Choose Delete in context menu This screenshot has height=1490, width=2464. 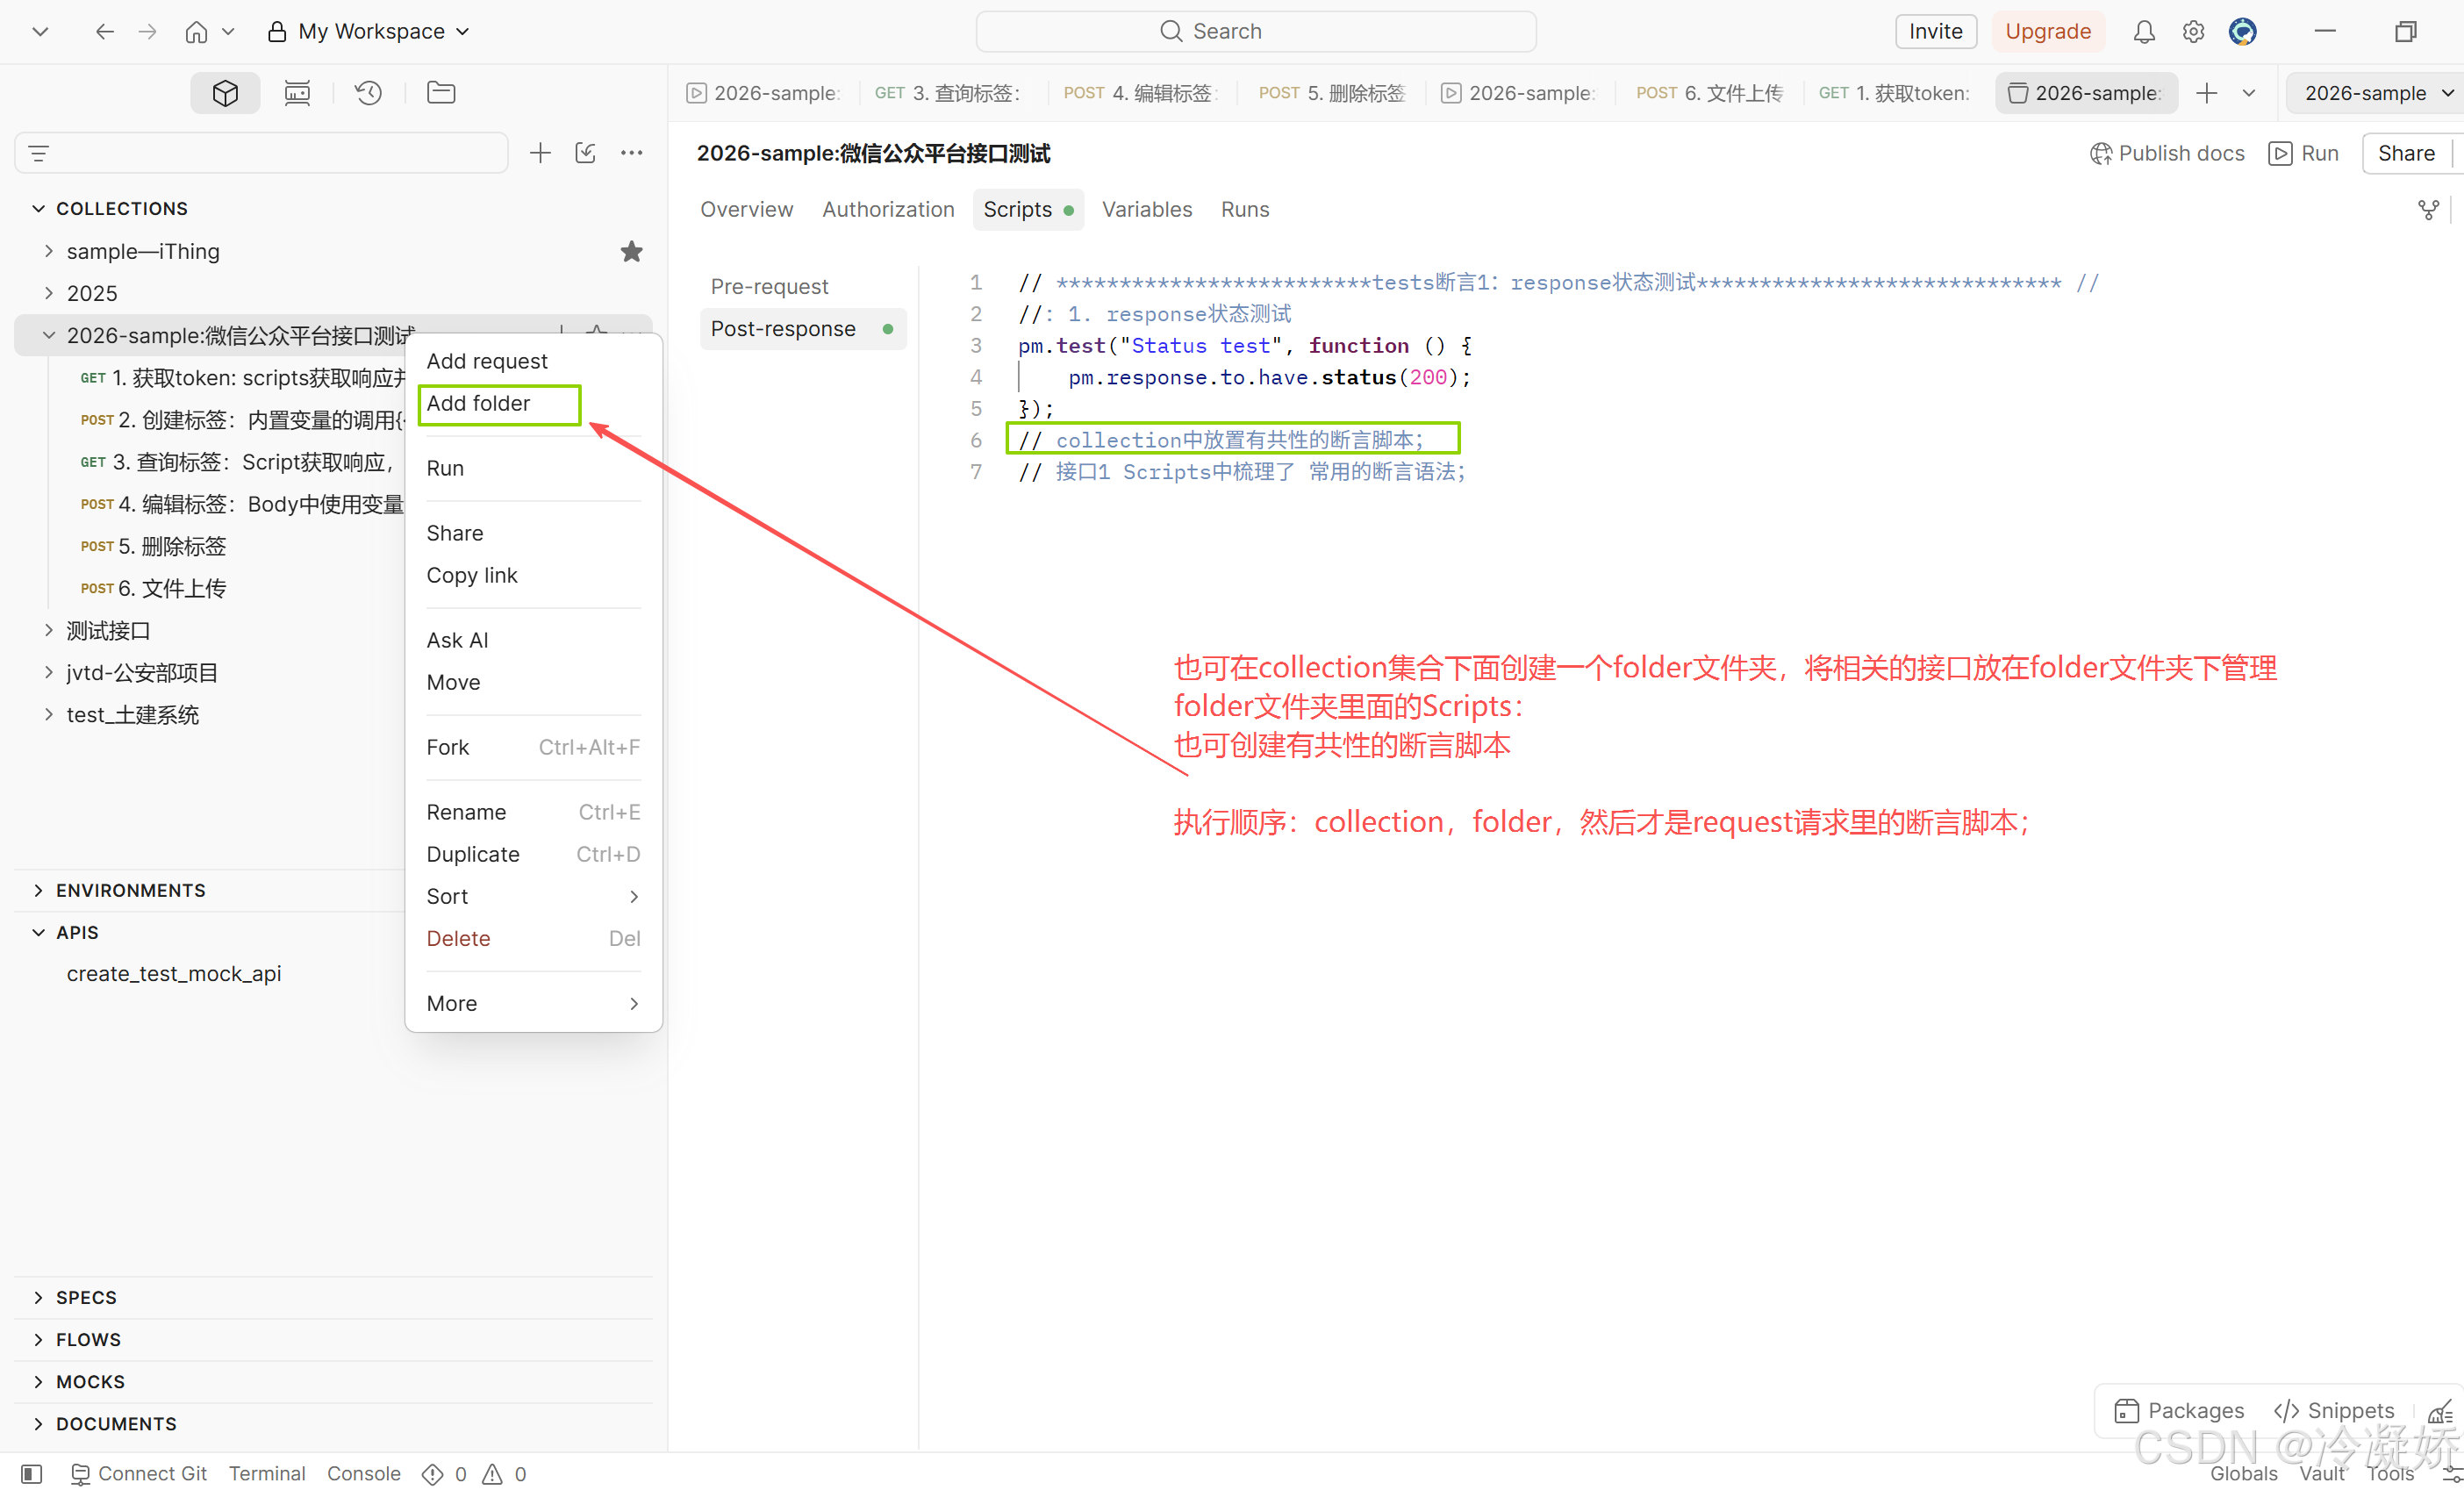(533, 938)
